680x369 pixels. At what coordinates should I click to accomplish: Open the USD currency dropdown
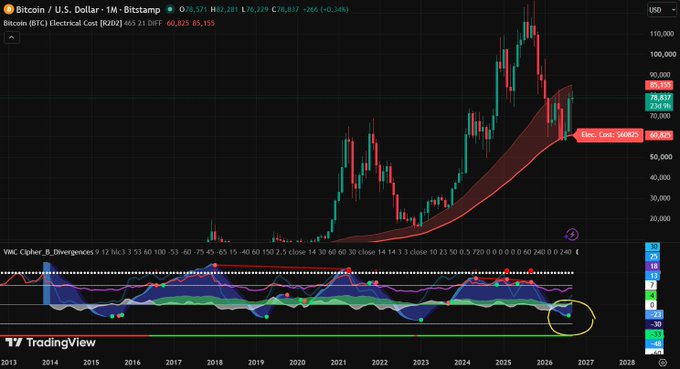[x=661, y=10]
